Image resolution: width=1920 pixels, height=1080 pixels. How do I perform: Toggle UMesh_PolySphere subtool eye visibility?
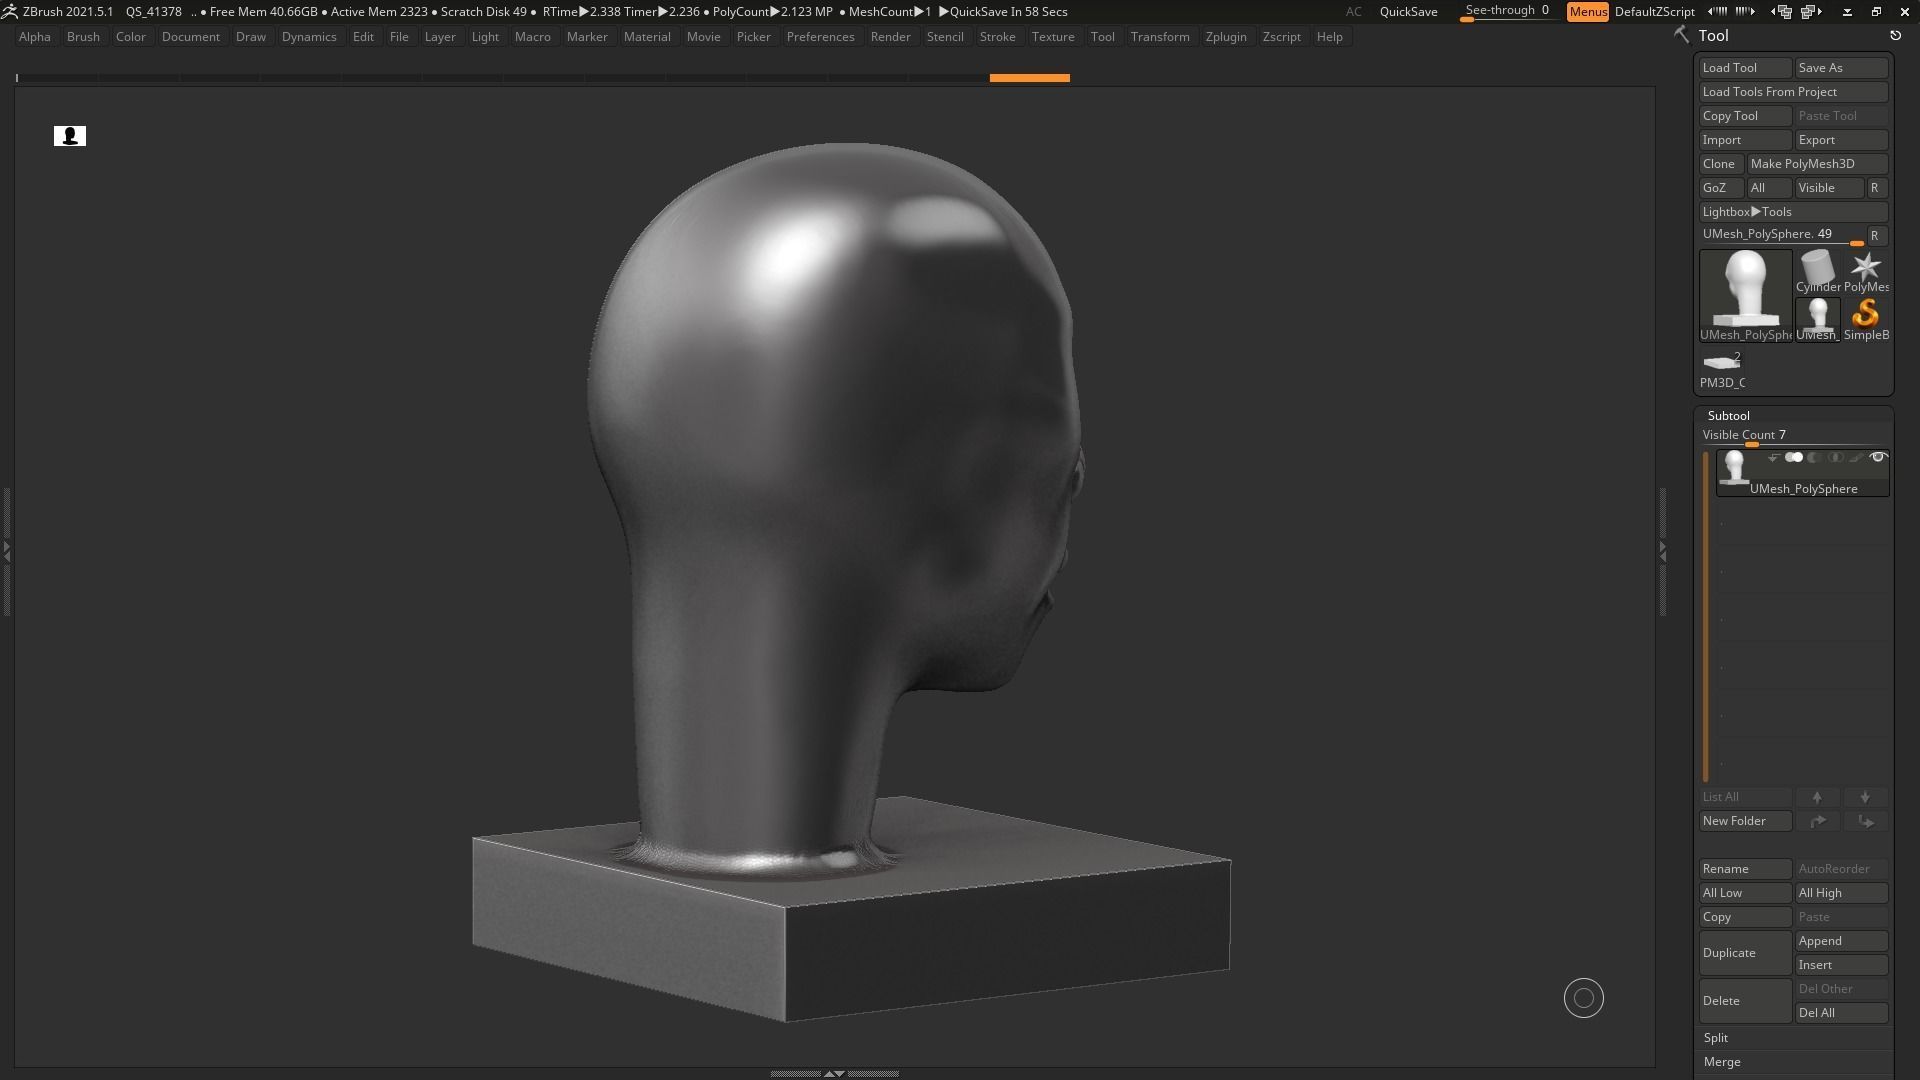coord(1878,458)
